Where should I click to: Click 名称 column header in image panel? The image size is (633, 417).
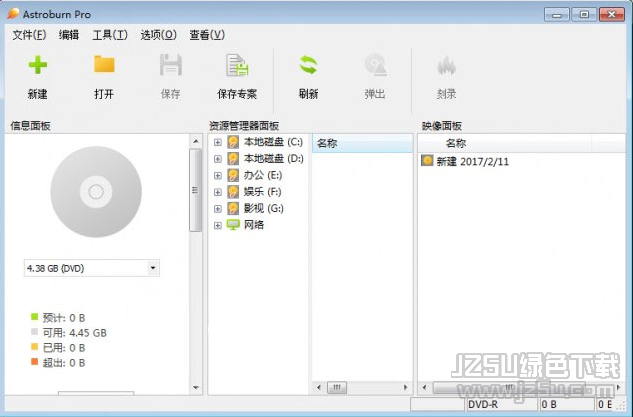coord(505,143)
